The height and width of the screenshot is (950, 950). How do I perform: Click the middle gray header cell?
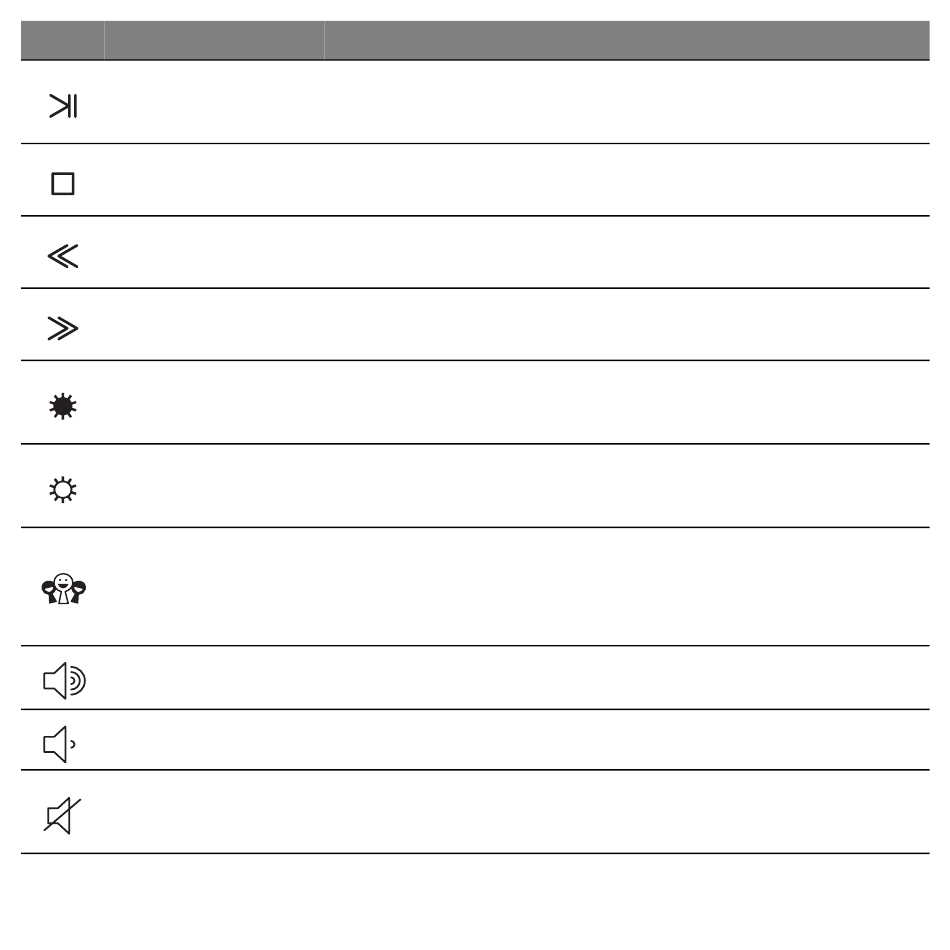pyautogui.click(x=214, y=40)
